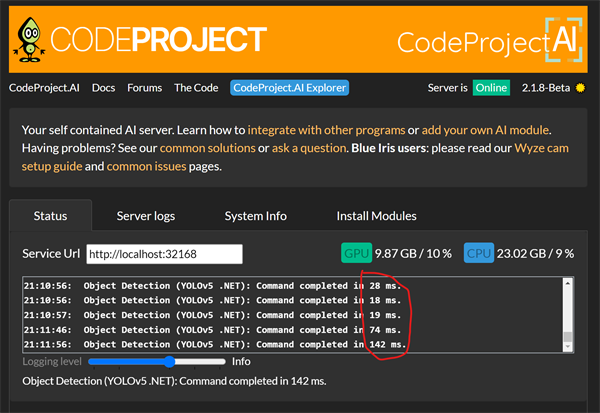
Task: Open the "ask a question" link
Action: click(x=309, y=148)
